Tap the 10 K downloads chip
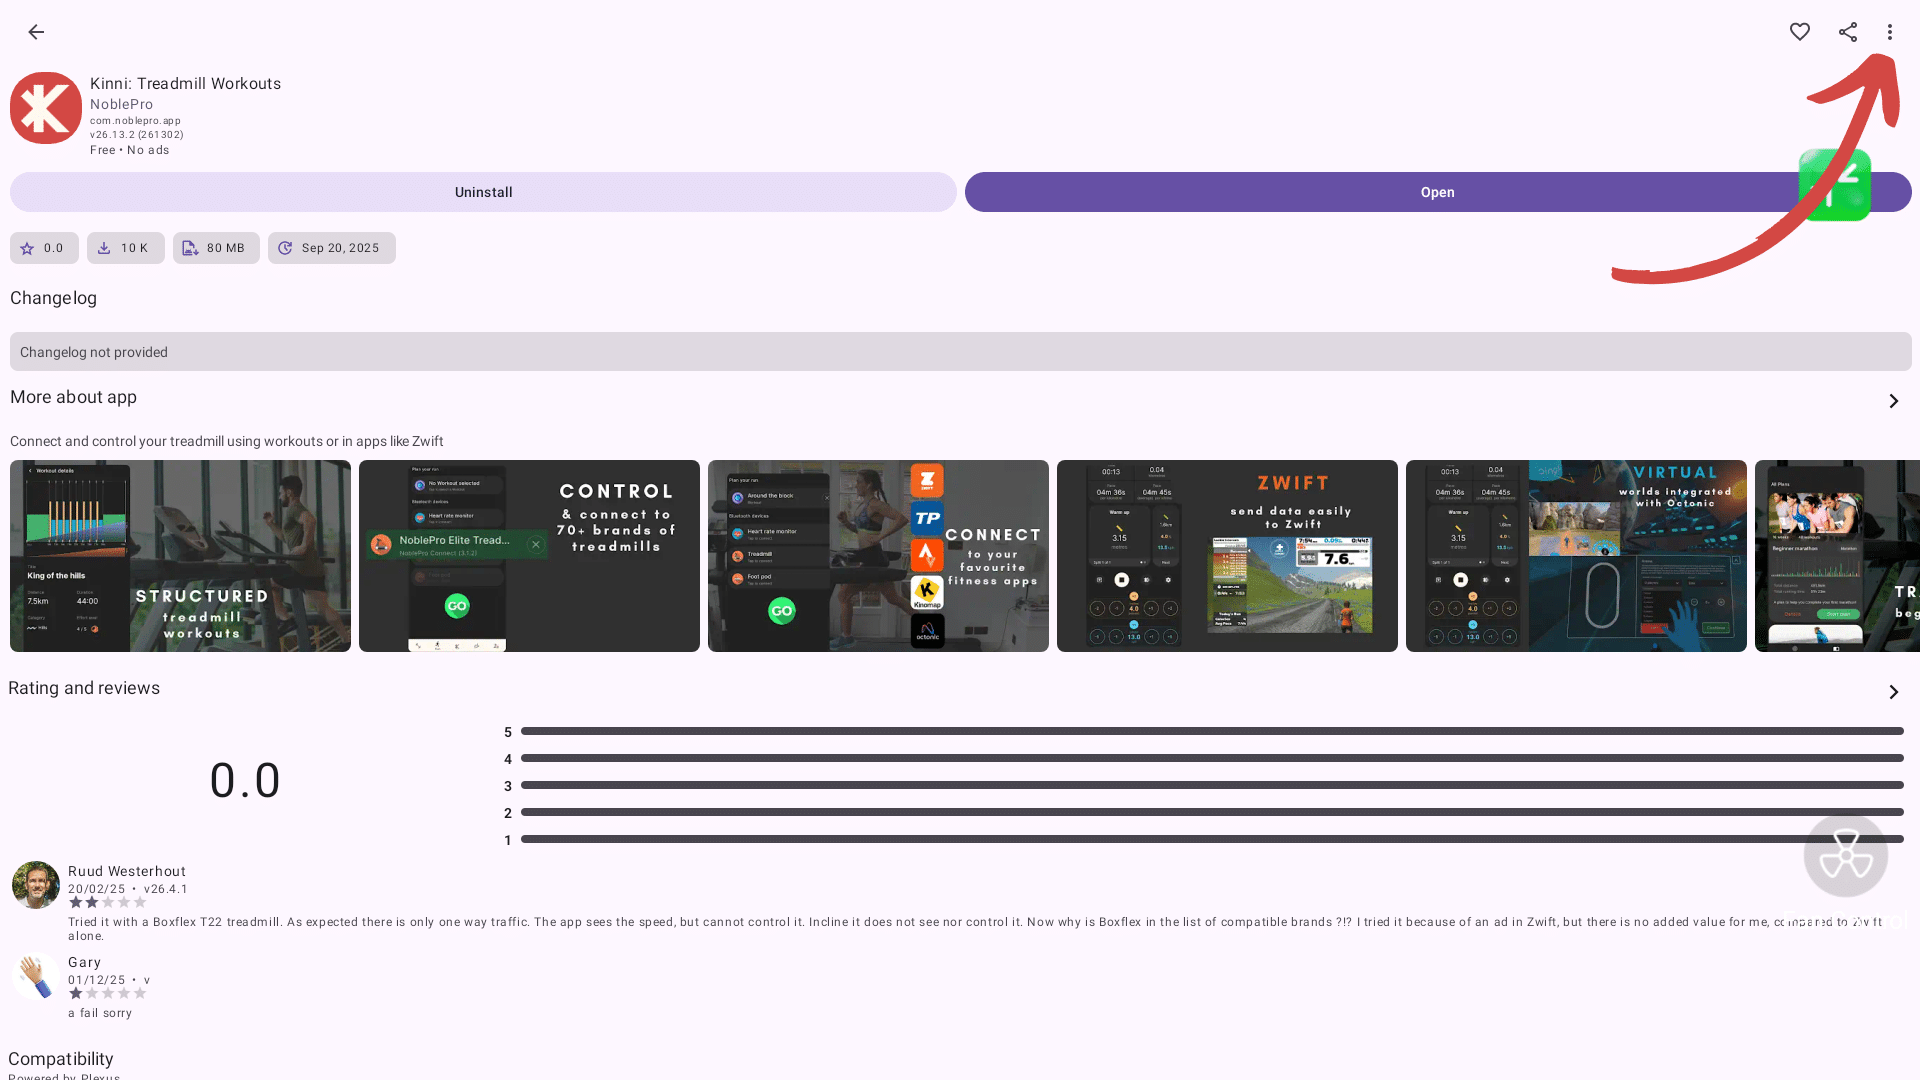This screenshot has width=1920, height=1080. click(x=125, y=248)
